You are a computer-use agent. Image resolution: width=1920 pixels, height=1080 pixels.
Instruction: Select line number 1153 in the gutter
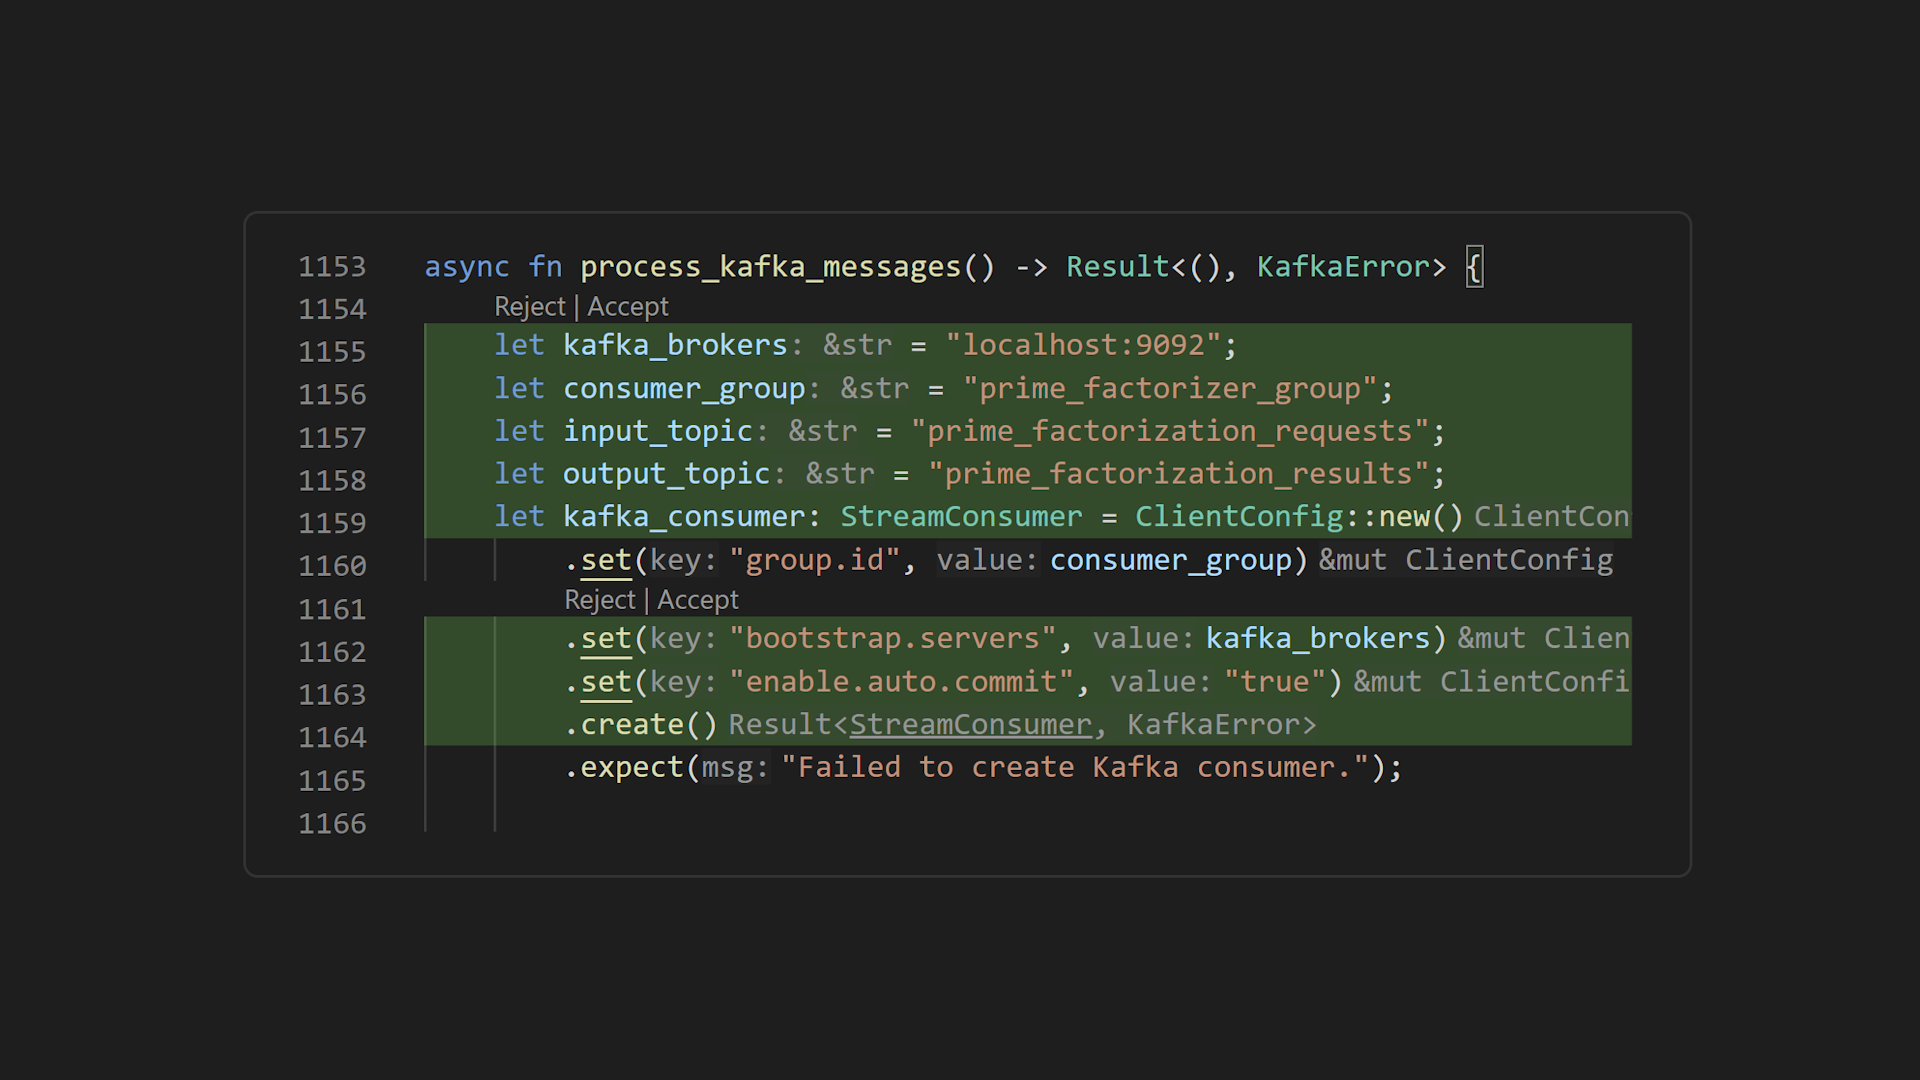(x=332, y=266)
